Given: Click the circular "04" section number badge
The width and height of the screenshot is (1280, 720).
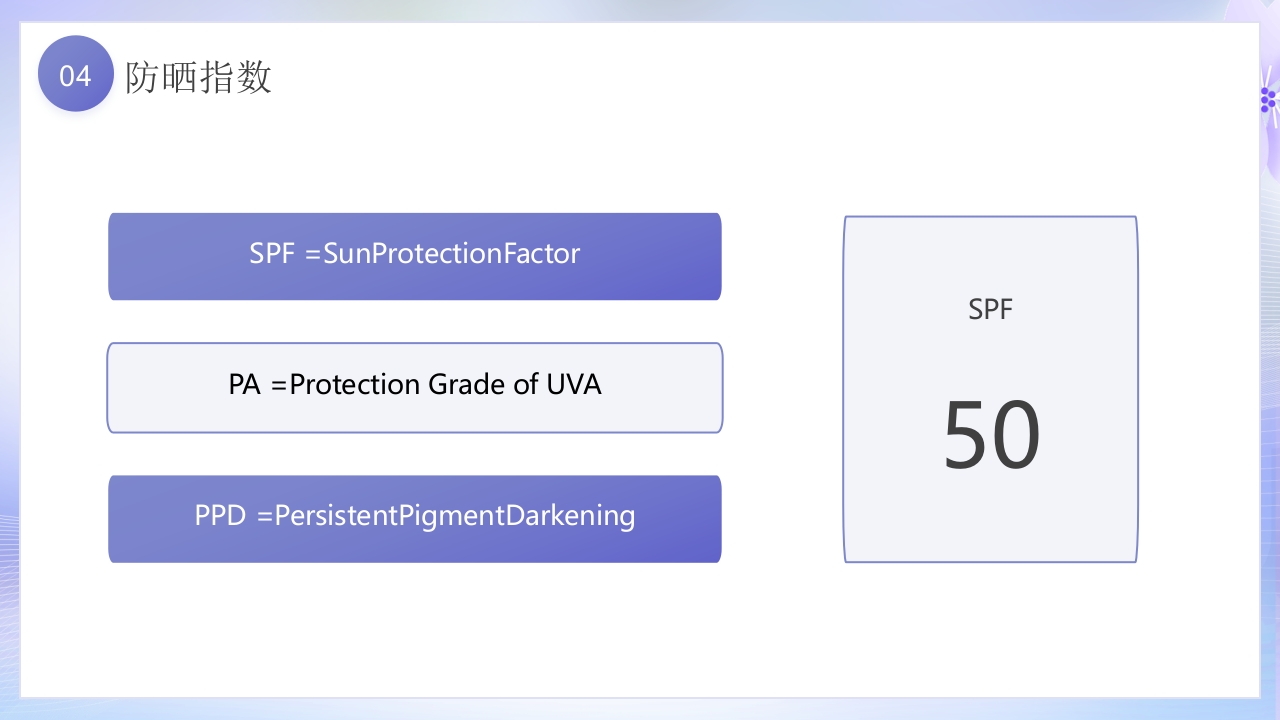Looking at the screenshot, I should (75, 74).
